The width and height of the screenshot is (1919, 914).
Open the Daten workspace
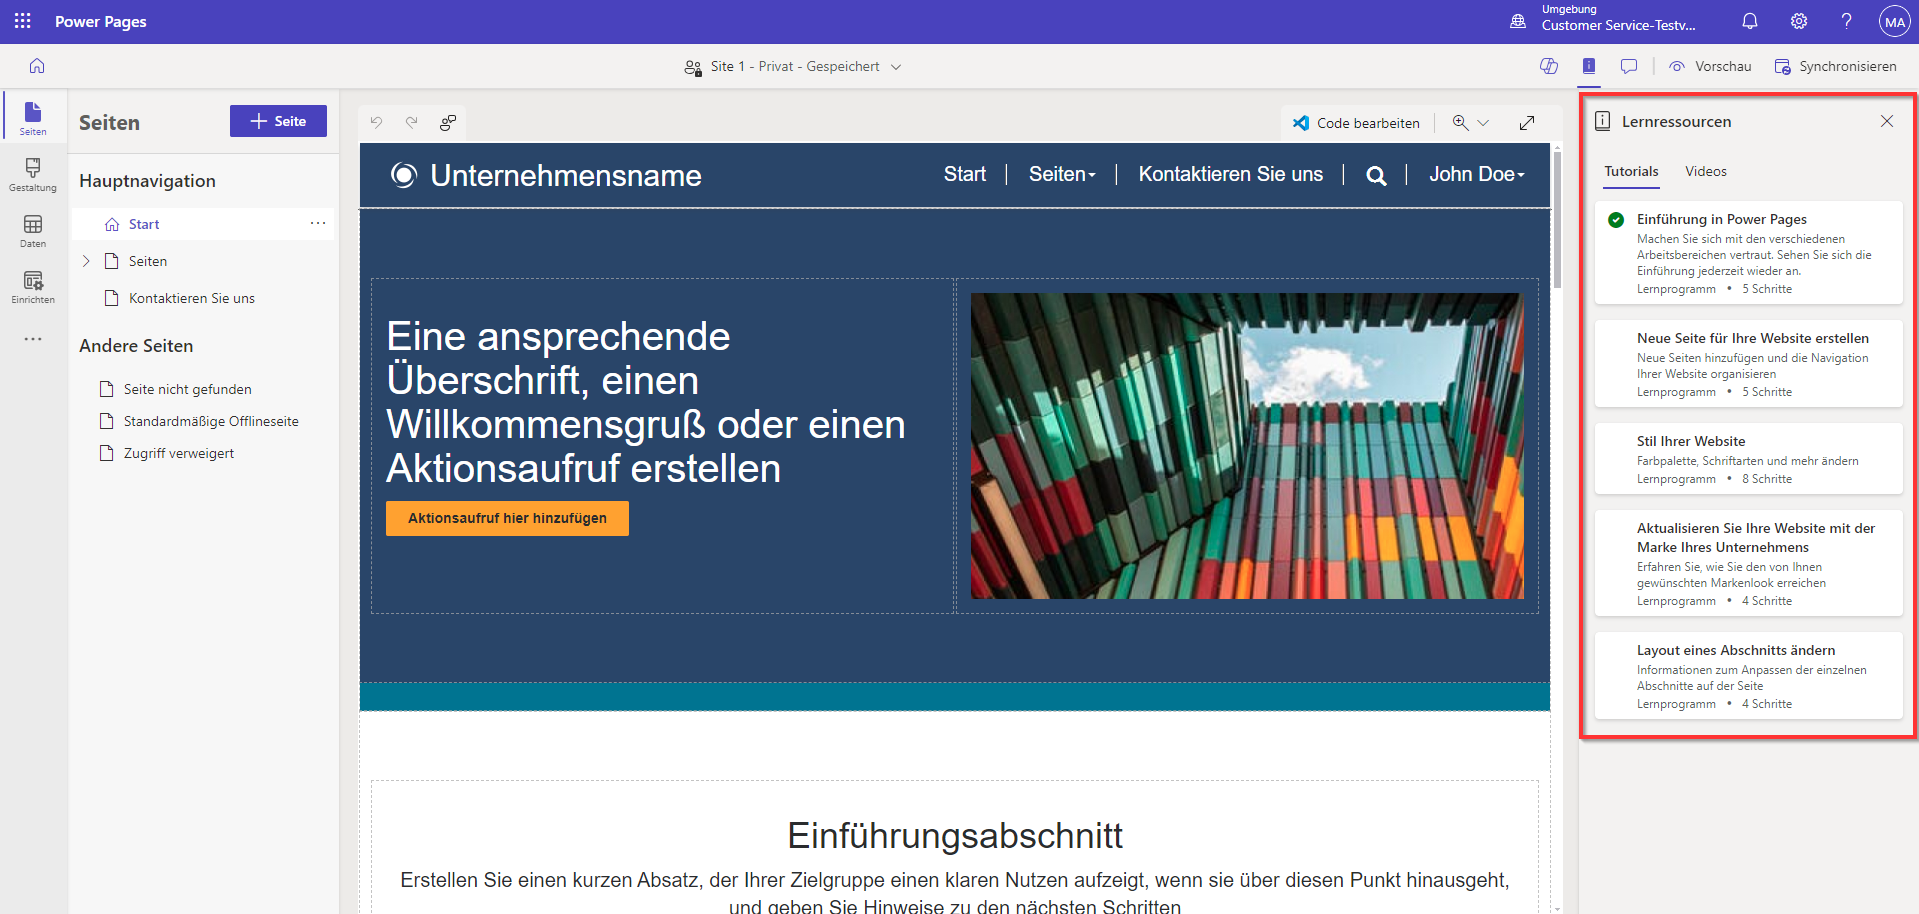pos(33,230)
